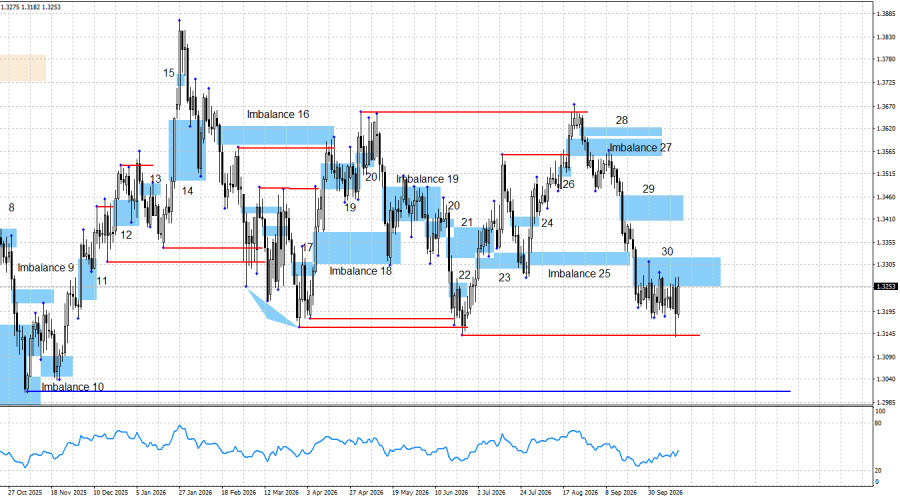Select the 1.3145 price axis label

(x=886, y=334)
